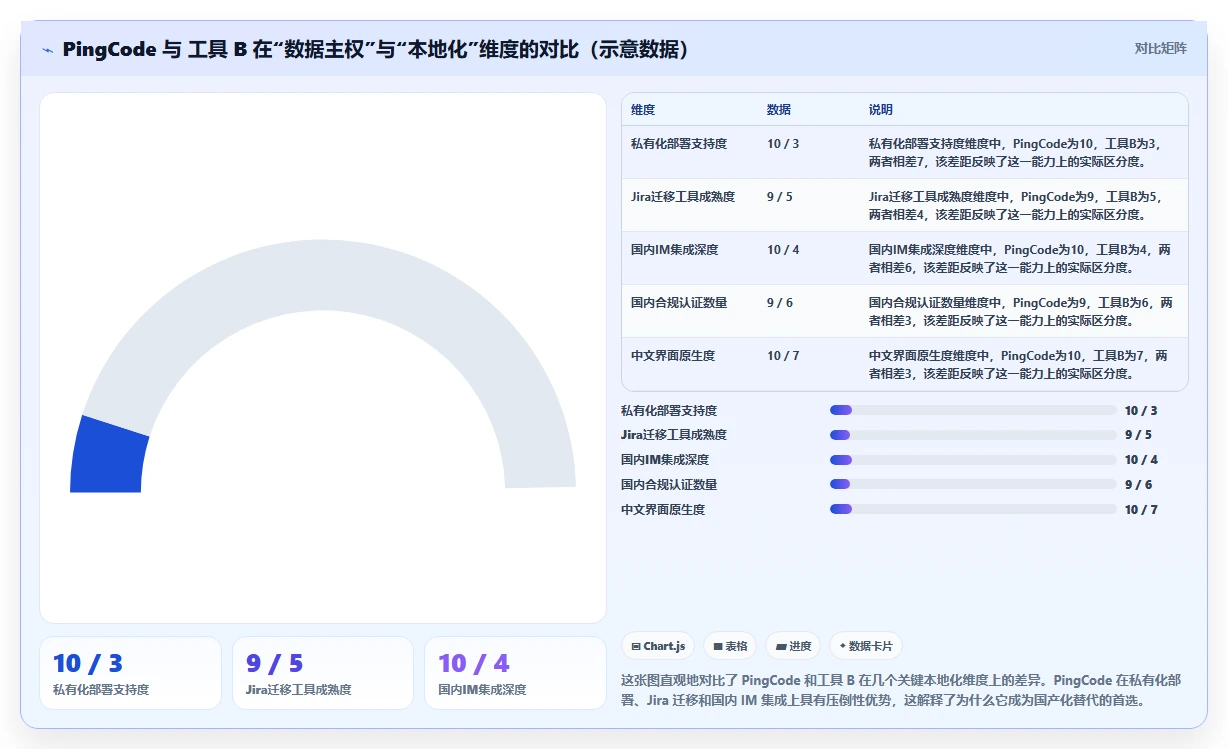
Task: Click the 10 / 7 value in the table
Action: click(783, 356)
